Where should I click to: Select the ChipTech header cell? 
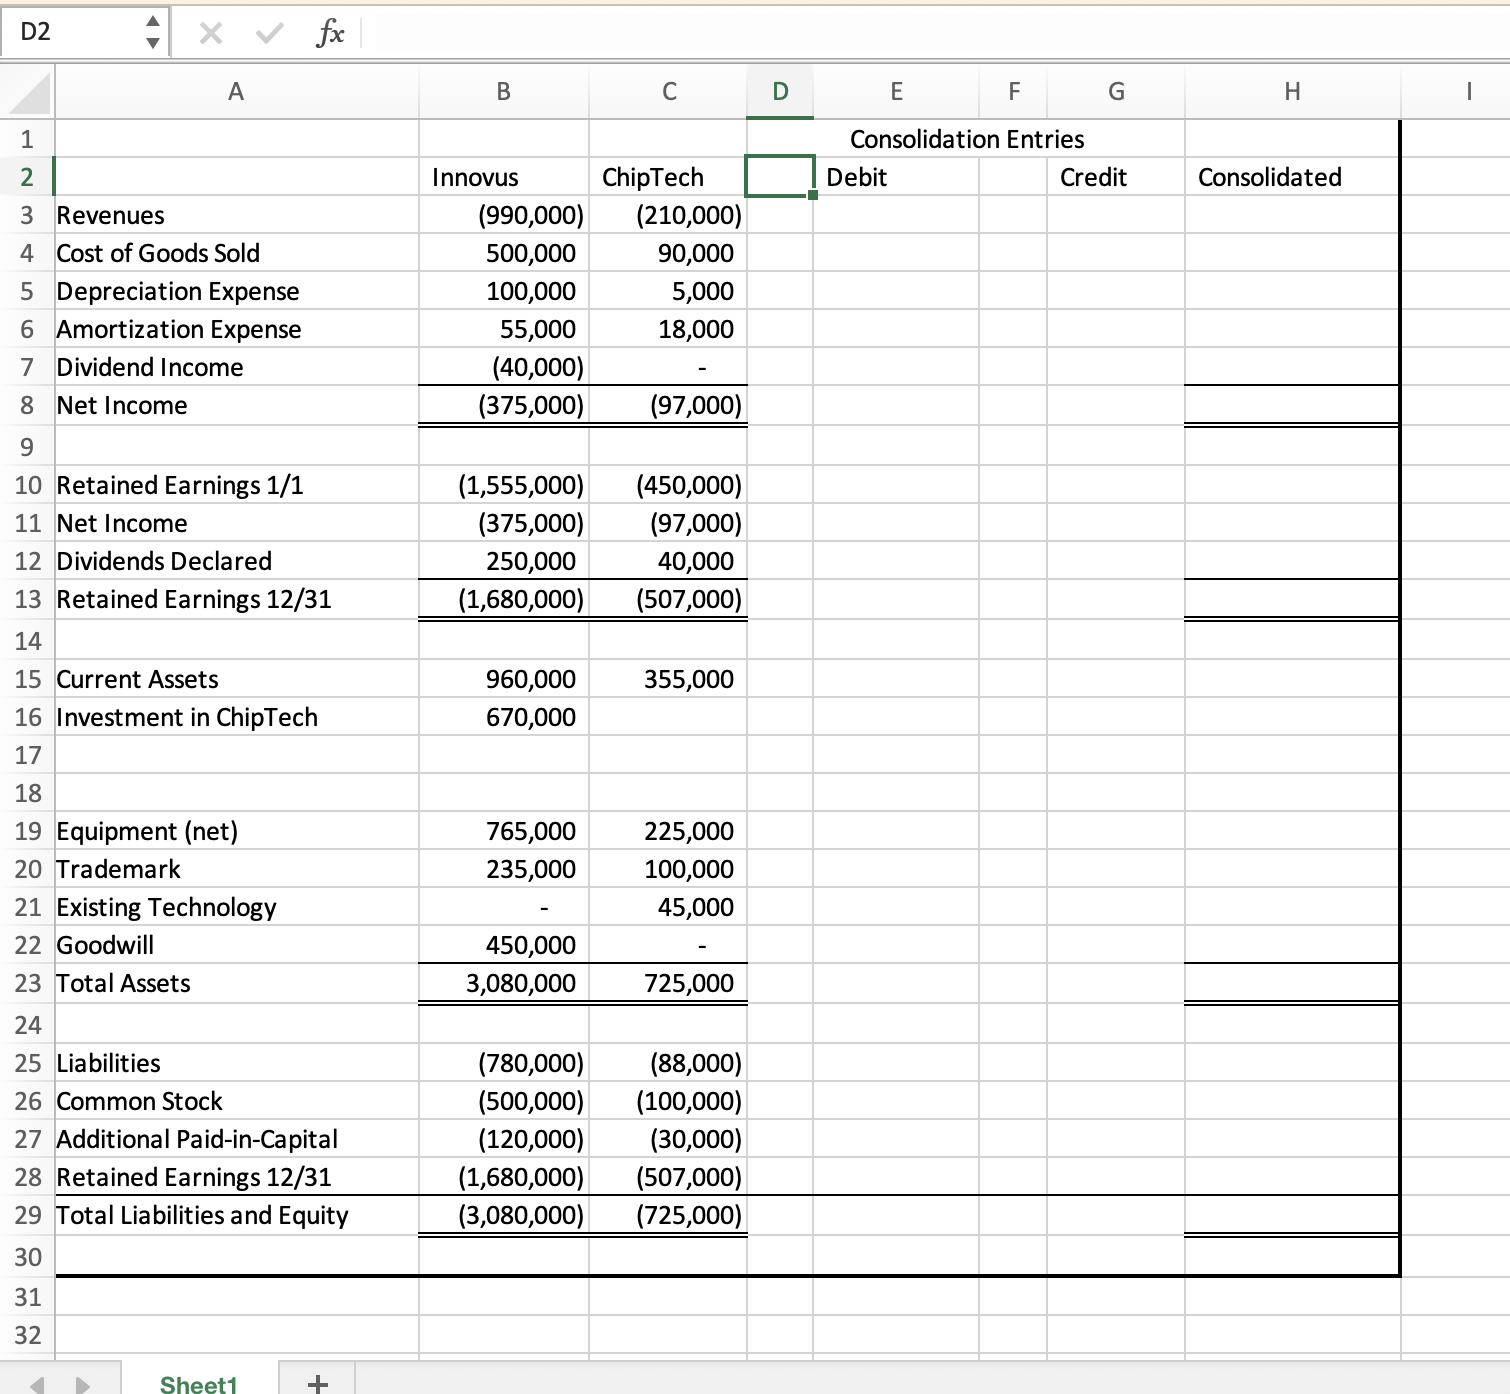[x=668, y=177]
